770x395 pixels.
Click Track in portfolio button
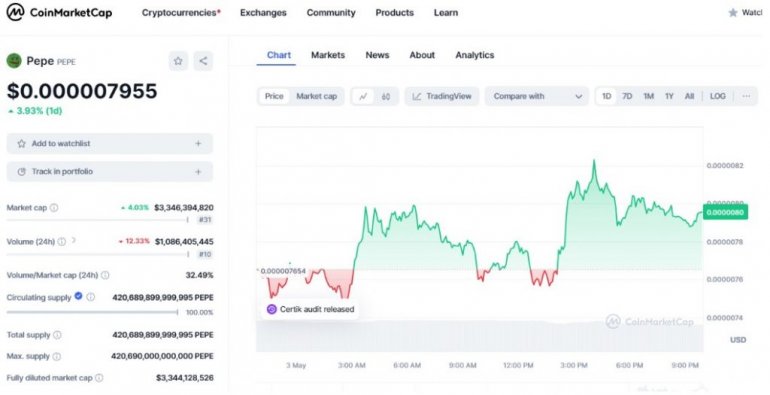[110, 171]
